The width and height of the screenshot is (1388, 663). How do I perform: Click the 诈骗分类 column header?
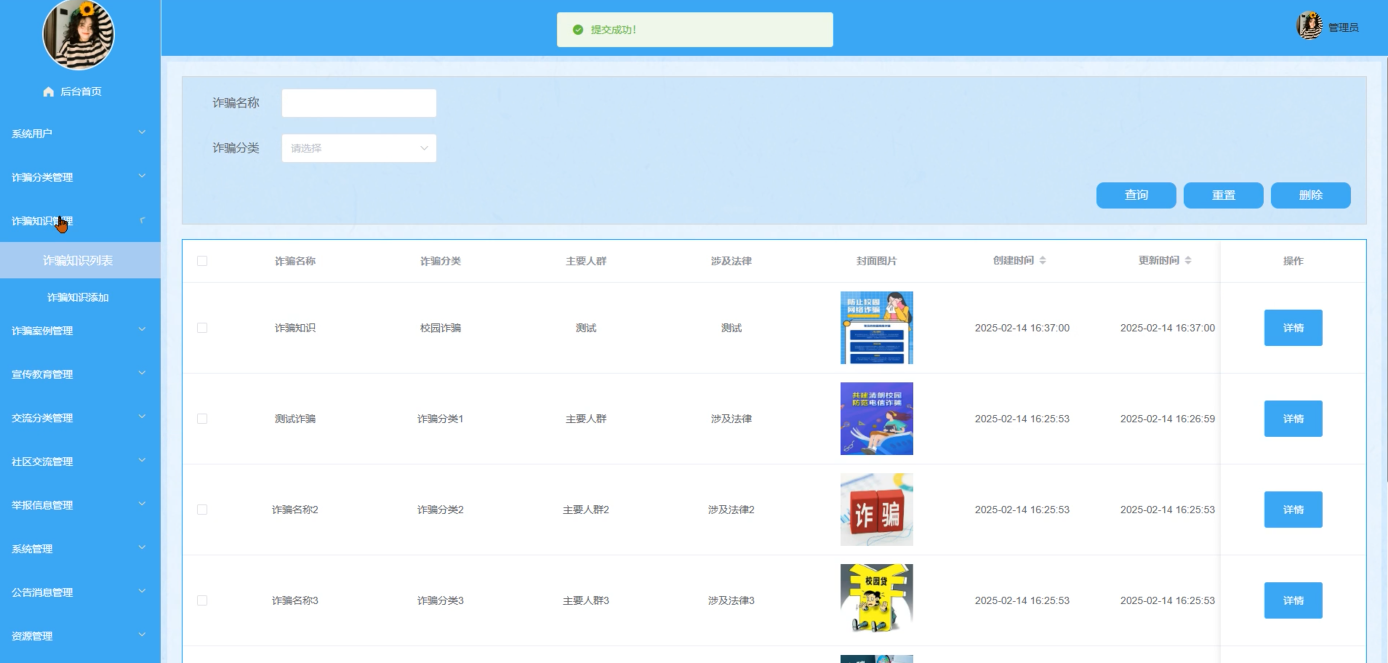[x=440, y=261]
